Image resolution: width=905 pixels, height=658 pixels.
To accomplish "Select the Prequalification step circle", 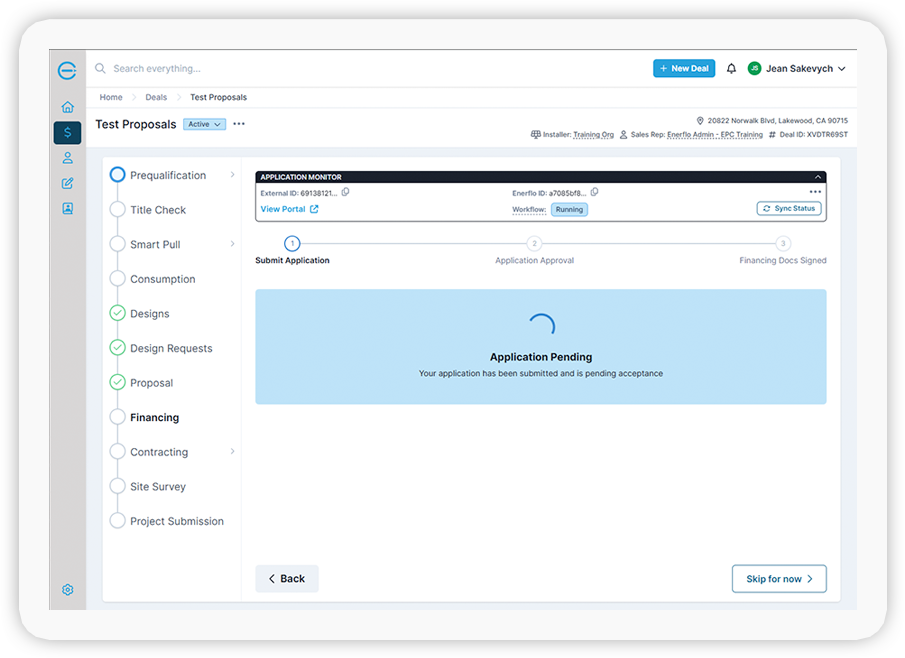I will click(117, 174).
